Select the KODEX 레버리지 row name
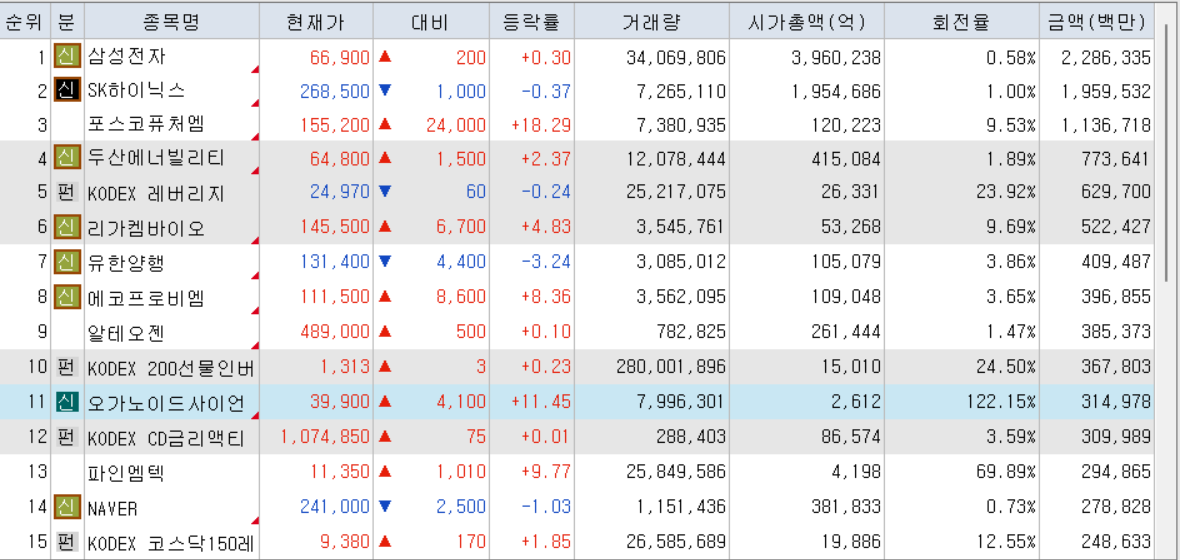The height and width of the screenshot is (560, 1180). point(155,194)
